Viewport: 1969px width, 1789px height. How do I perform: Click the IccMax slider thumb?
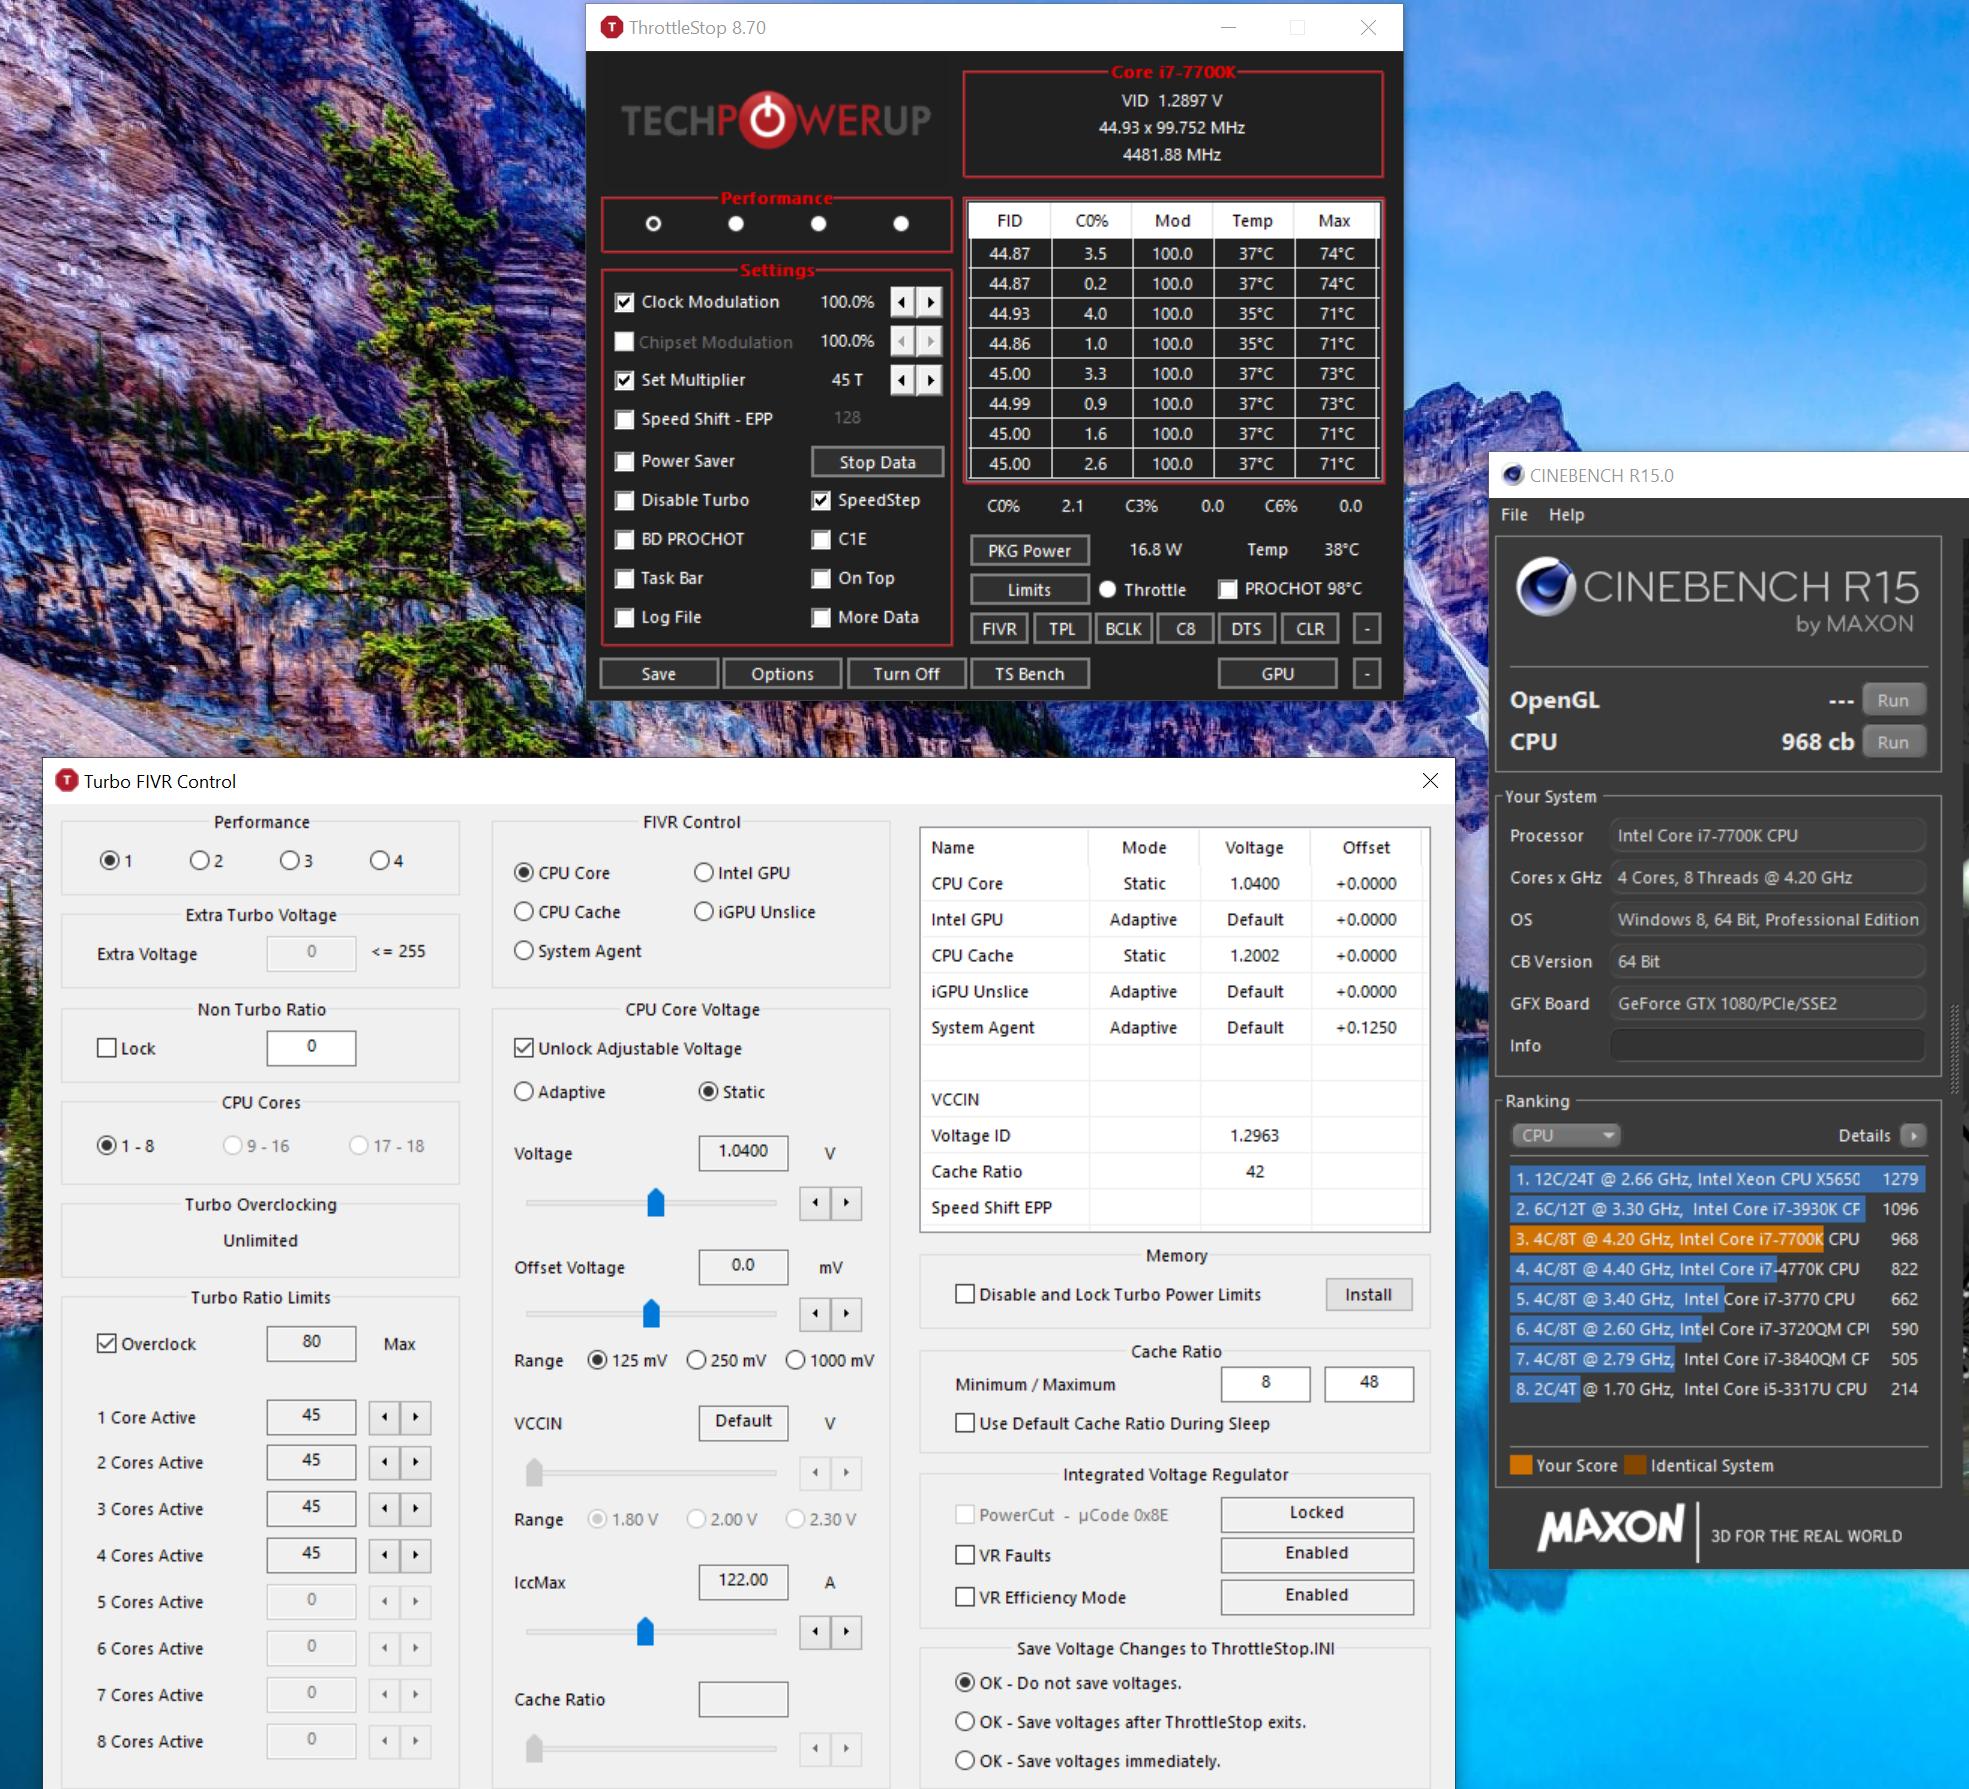click(x=645, y=1631)
